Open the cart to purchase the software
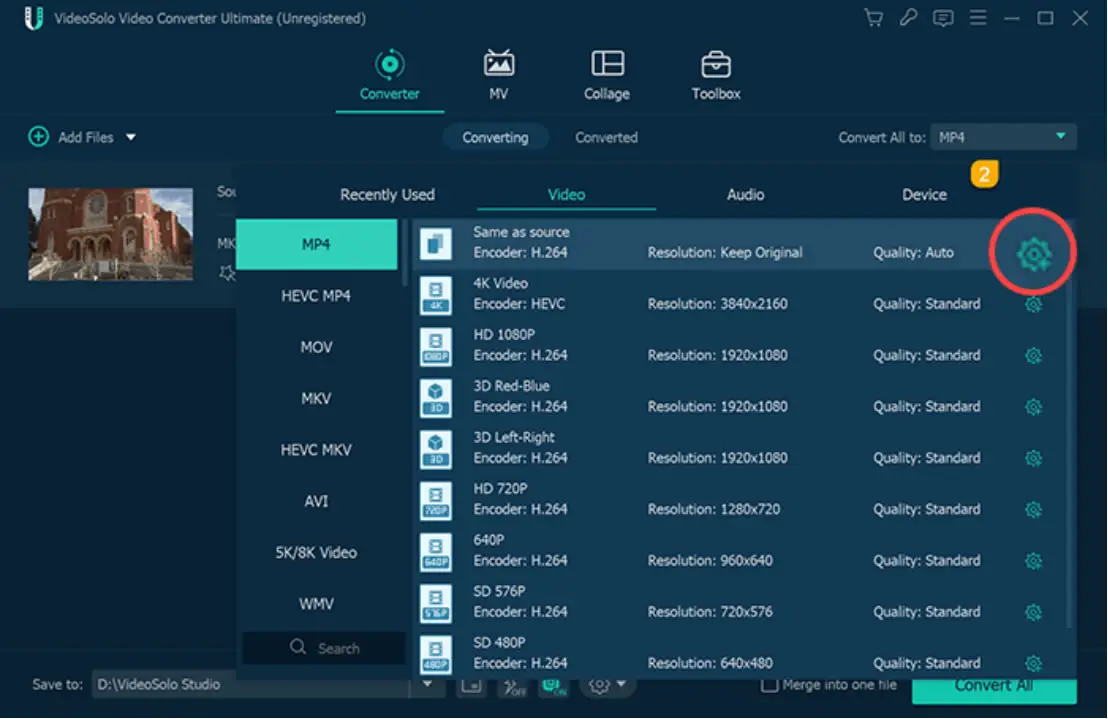The image size is (1108, 719). coord(873,16)
